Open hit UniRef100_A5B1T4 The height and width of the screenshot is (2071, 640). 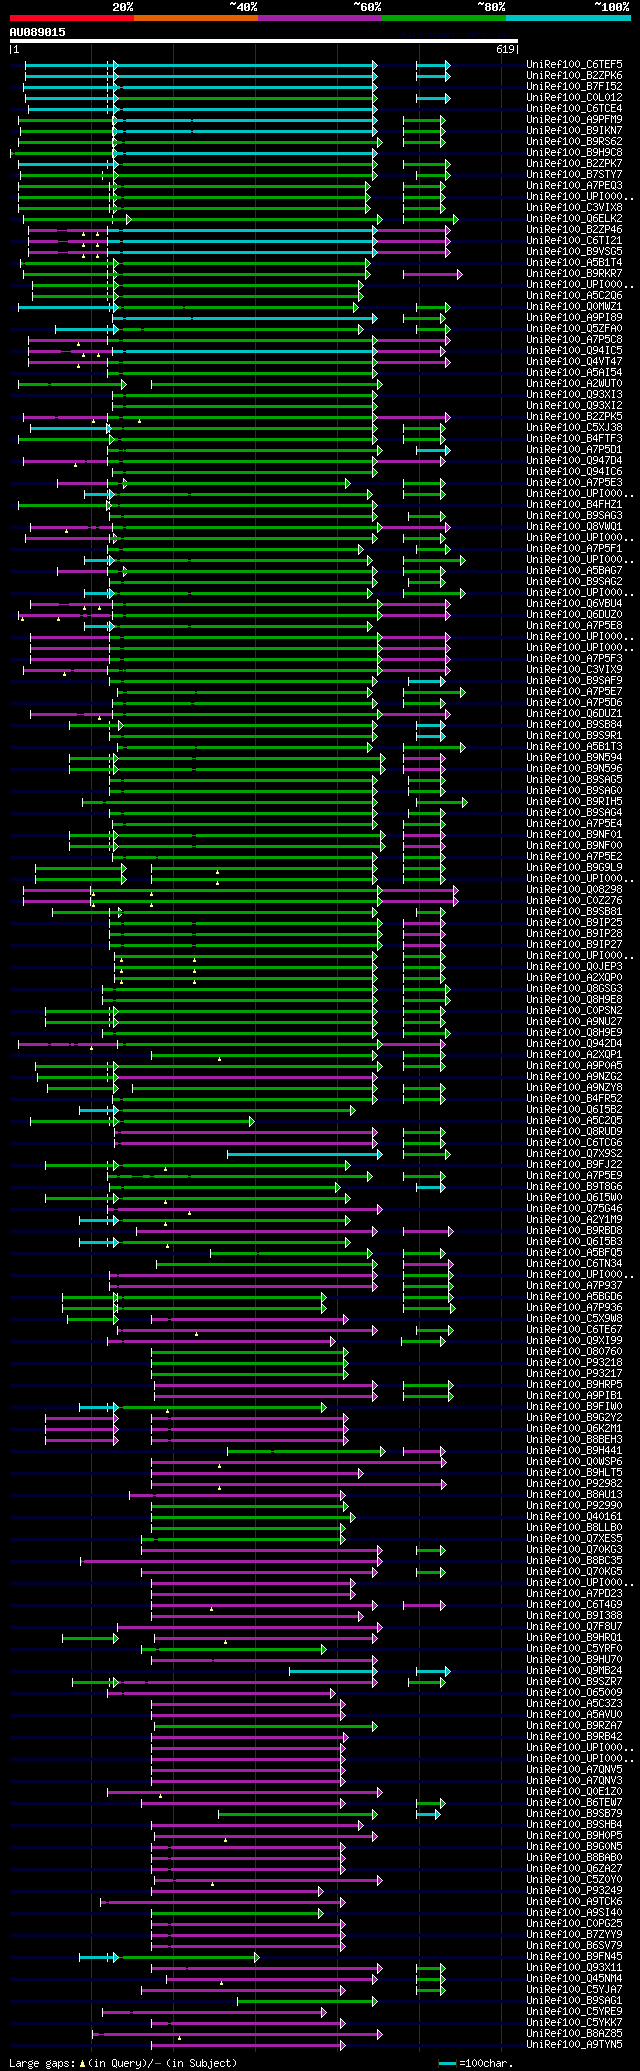click(x=574, y=262)
